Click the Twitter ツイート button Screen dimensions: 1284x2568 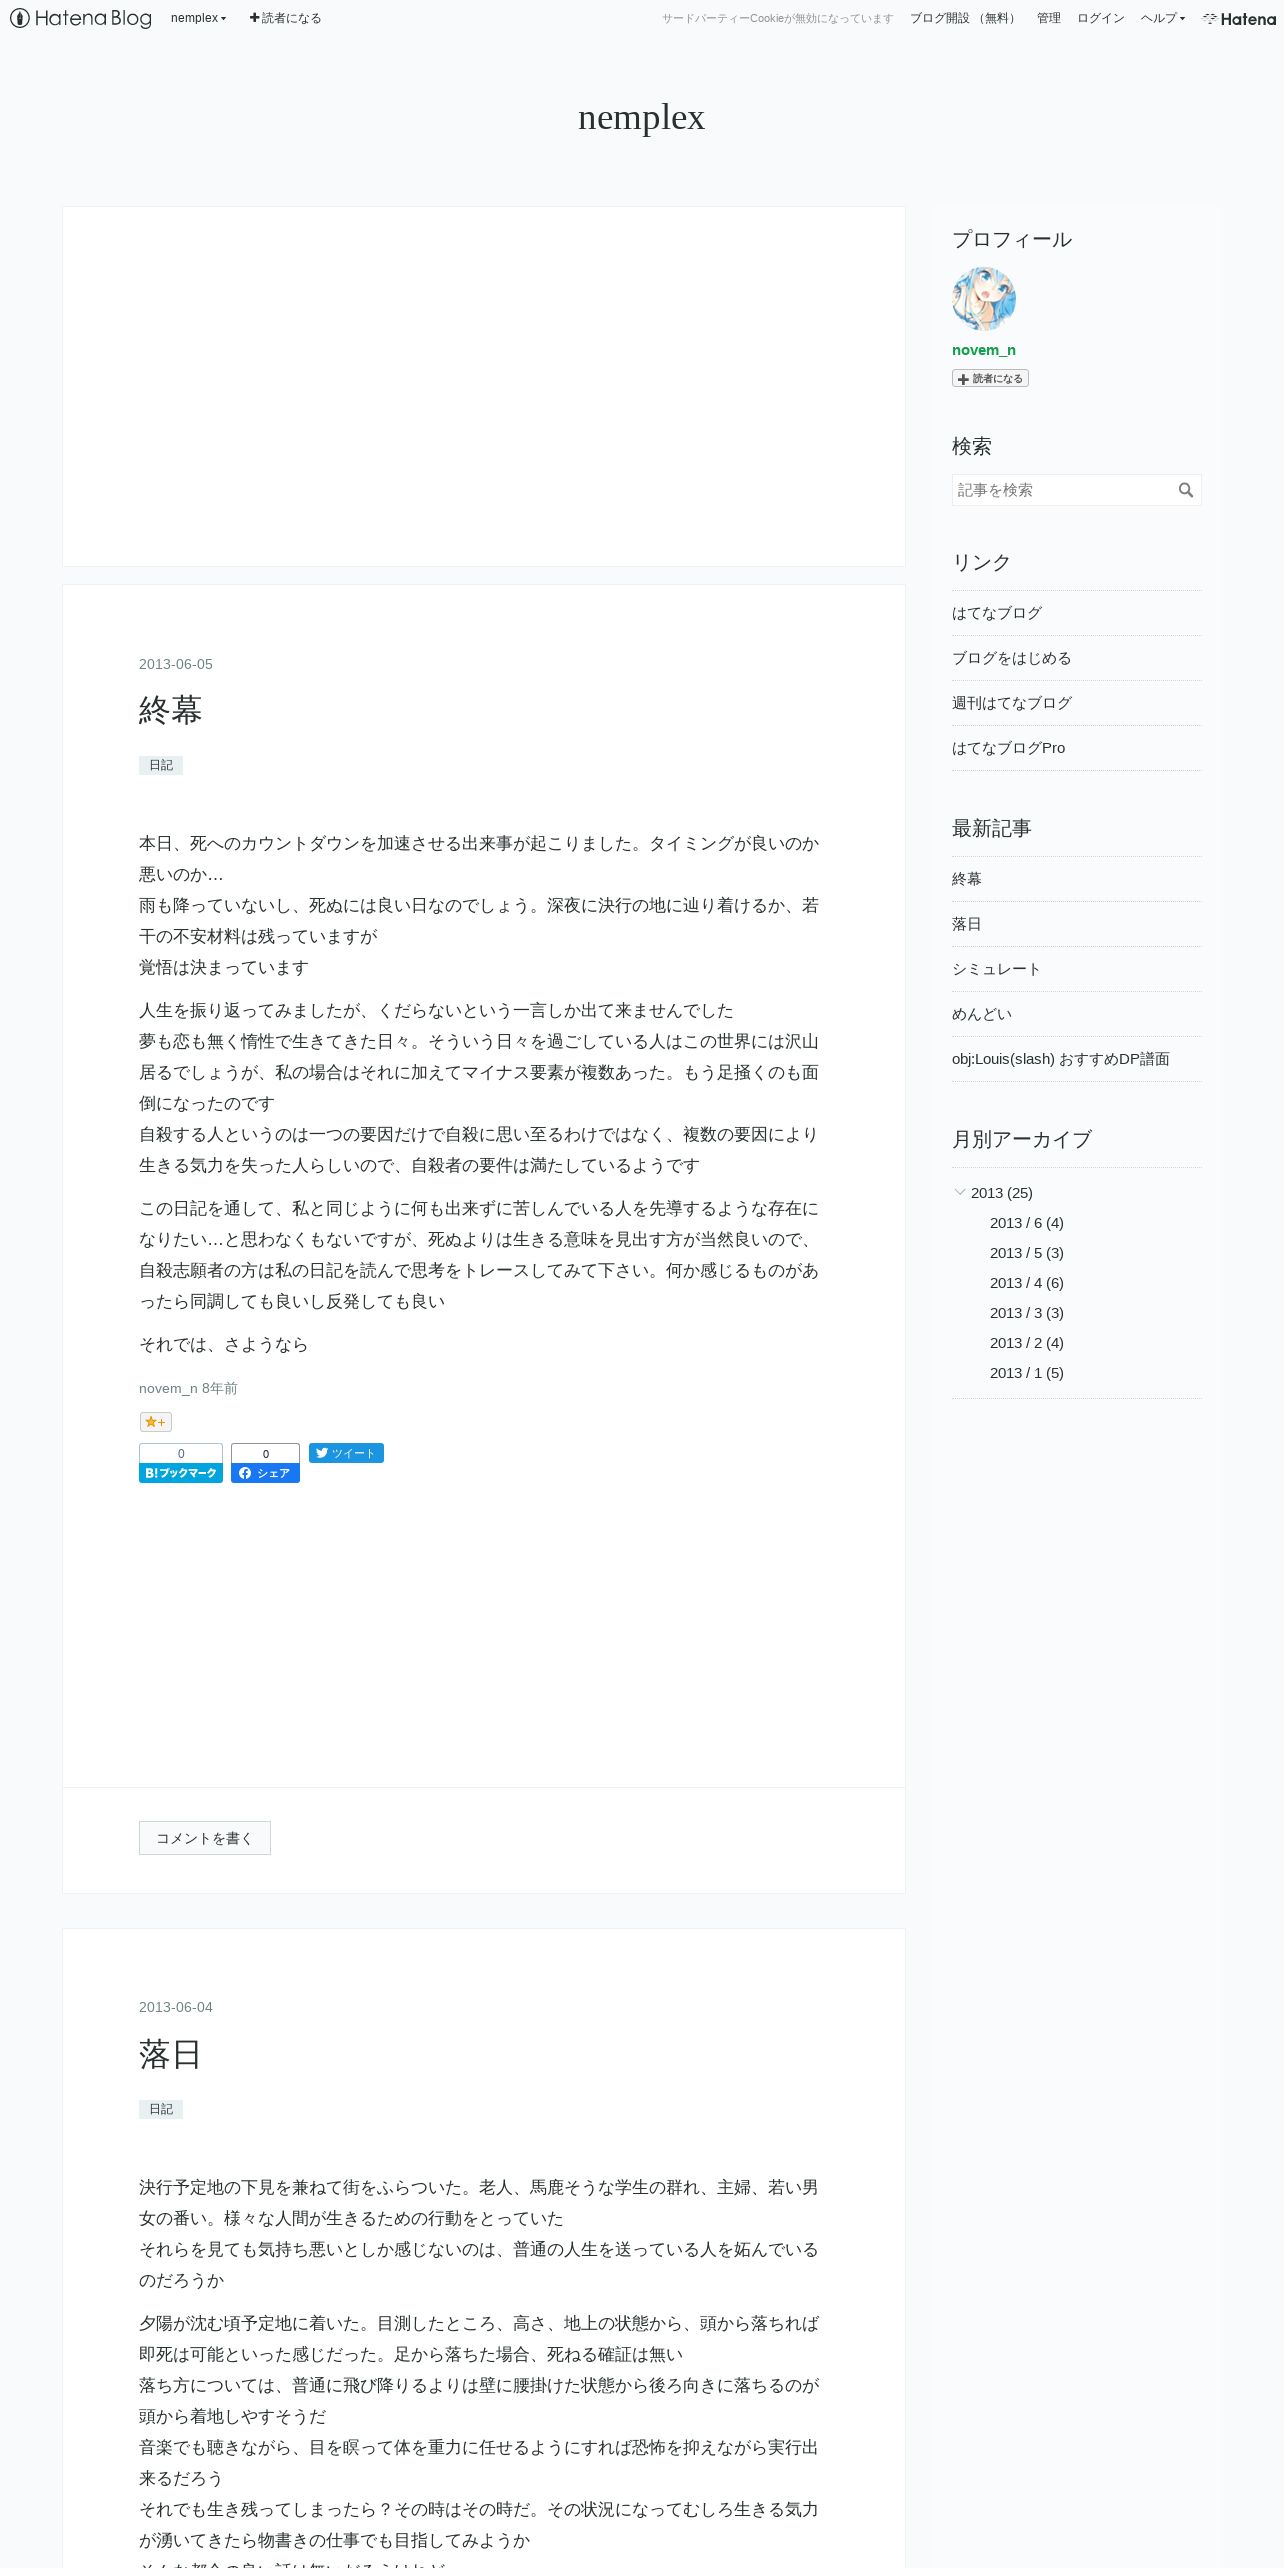pyautogui.click(x=346, y=1453)
